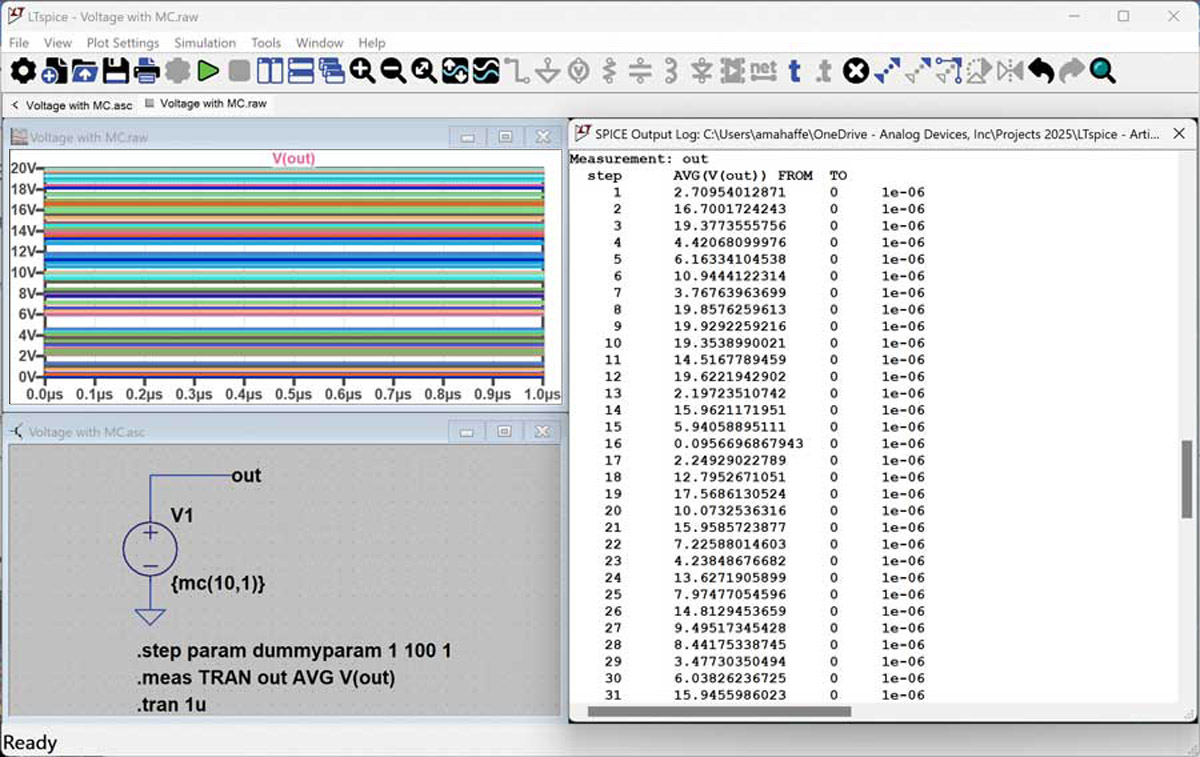This screenshot has width=1200, height=757.
Task: Click the Undo arrow icon
Action: (x=1041, y=71)
